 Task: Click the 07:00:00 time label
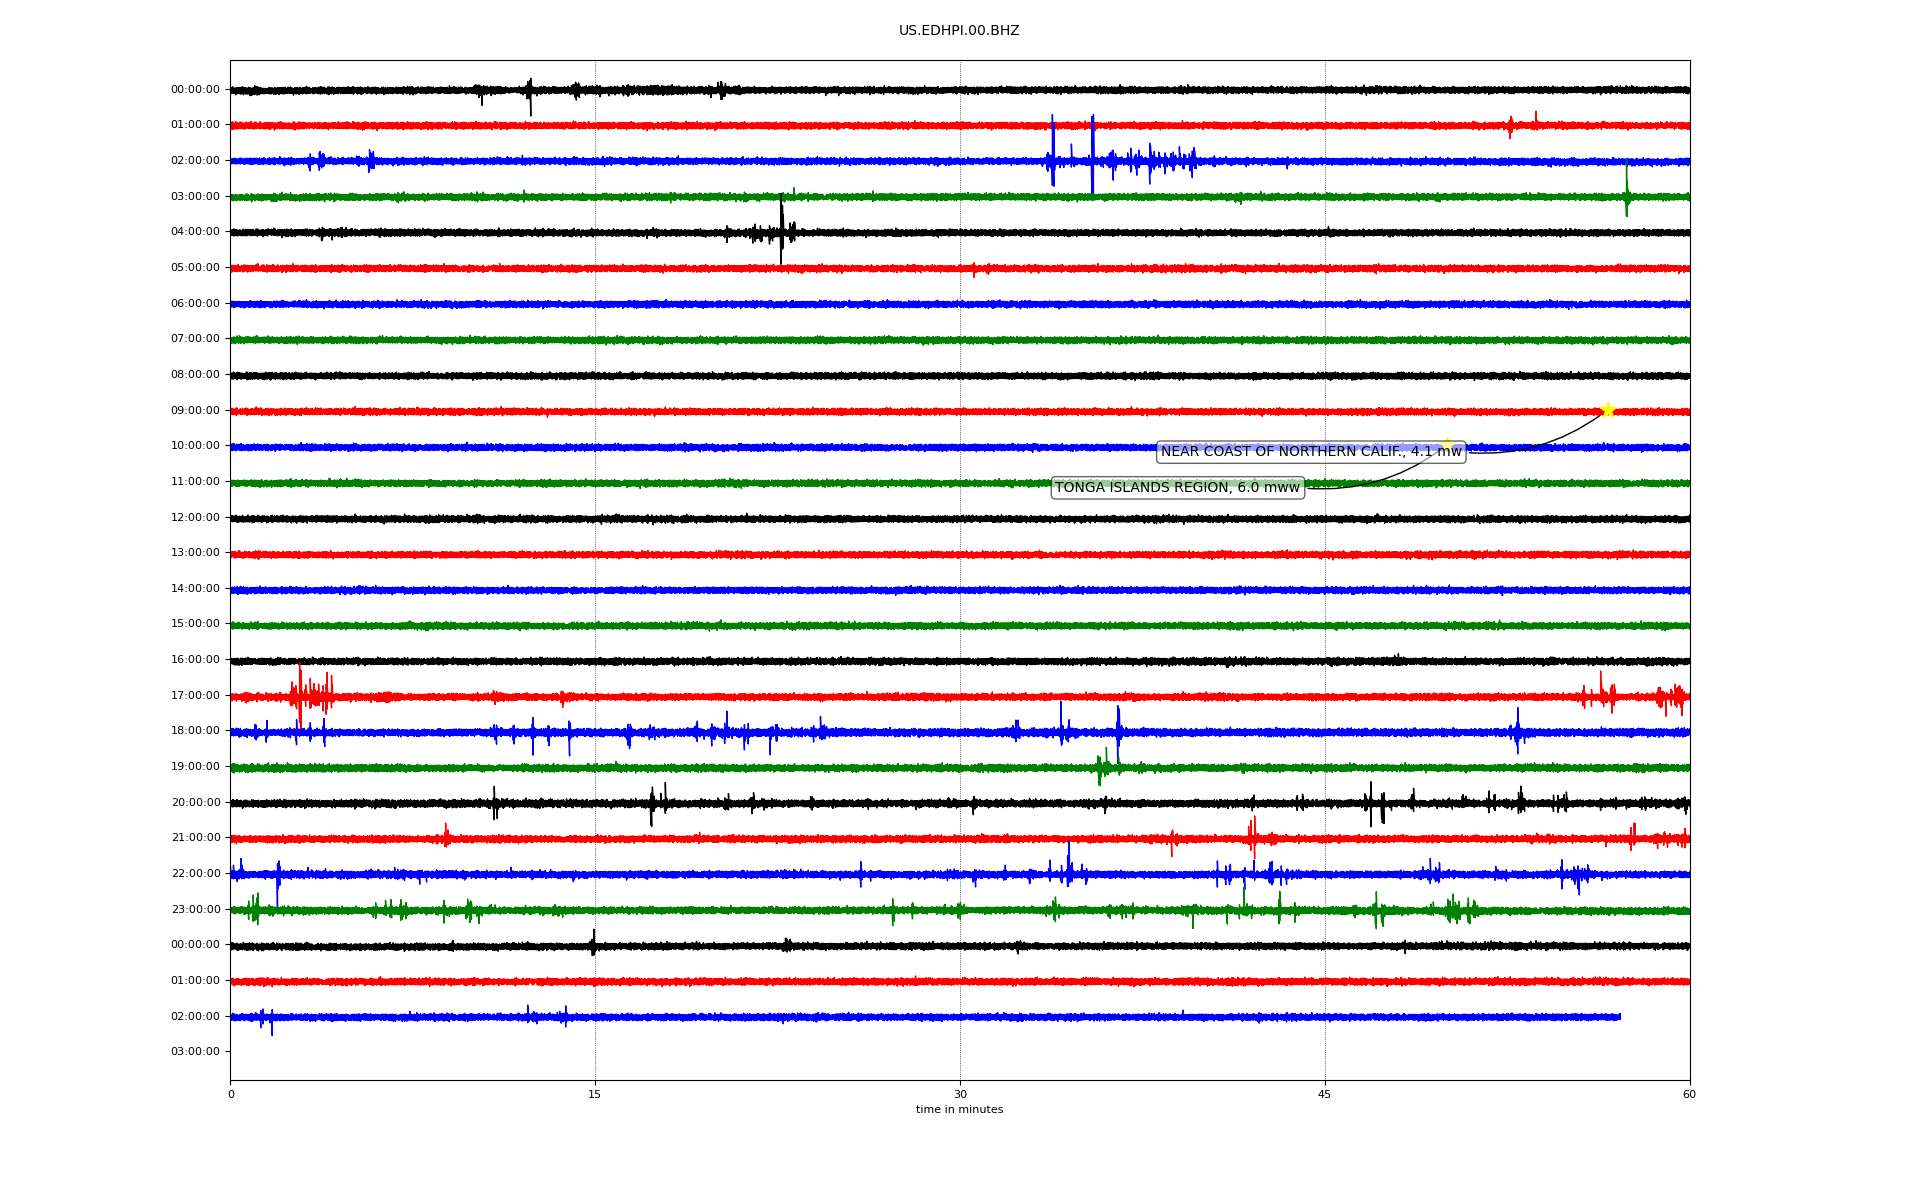pos(195,339)
